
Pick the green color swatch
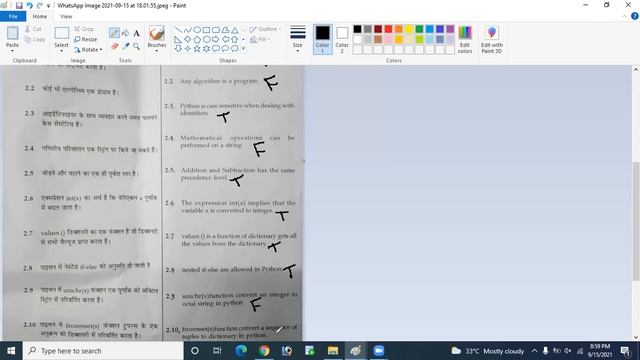point(419,29)
